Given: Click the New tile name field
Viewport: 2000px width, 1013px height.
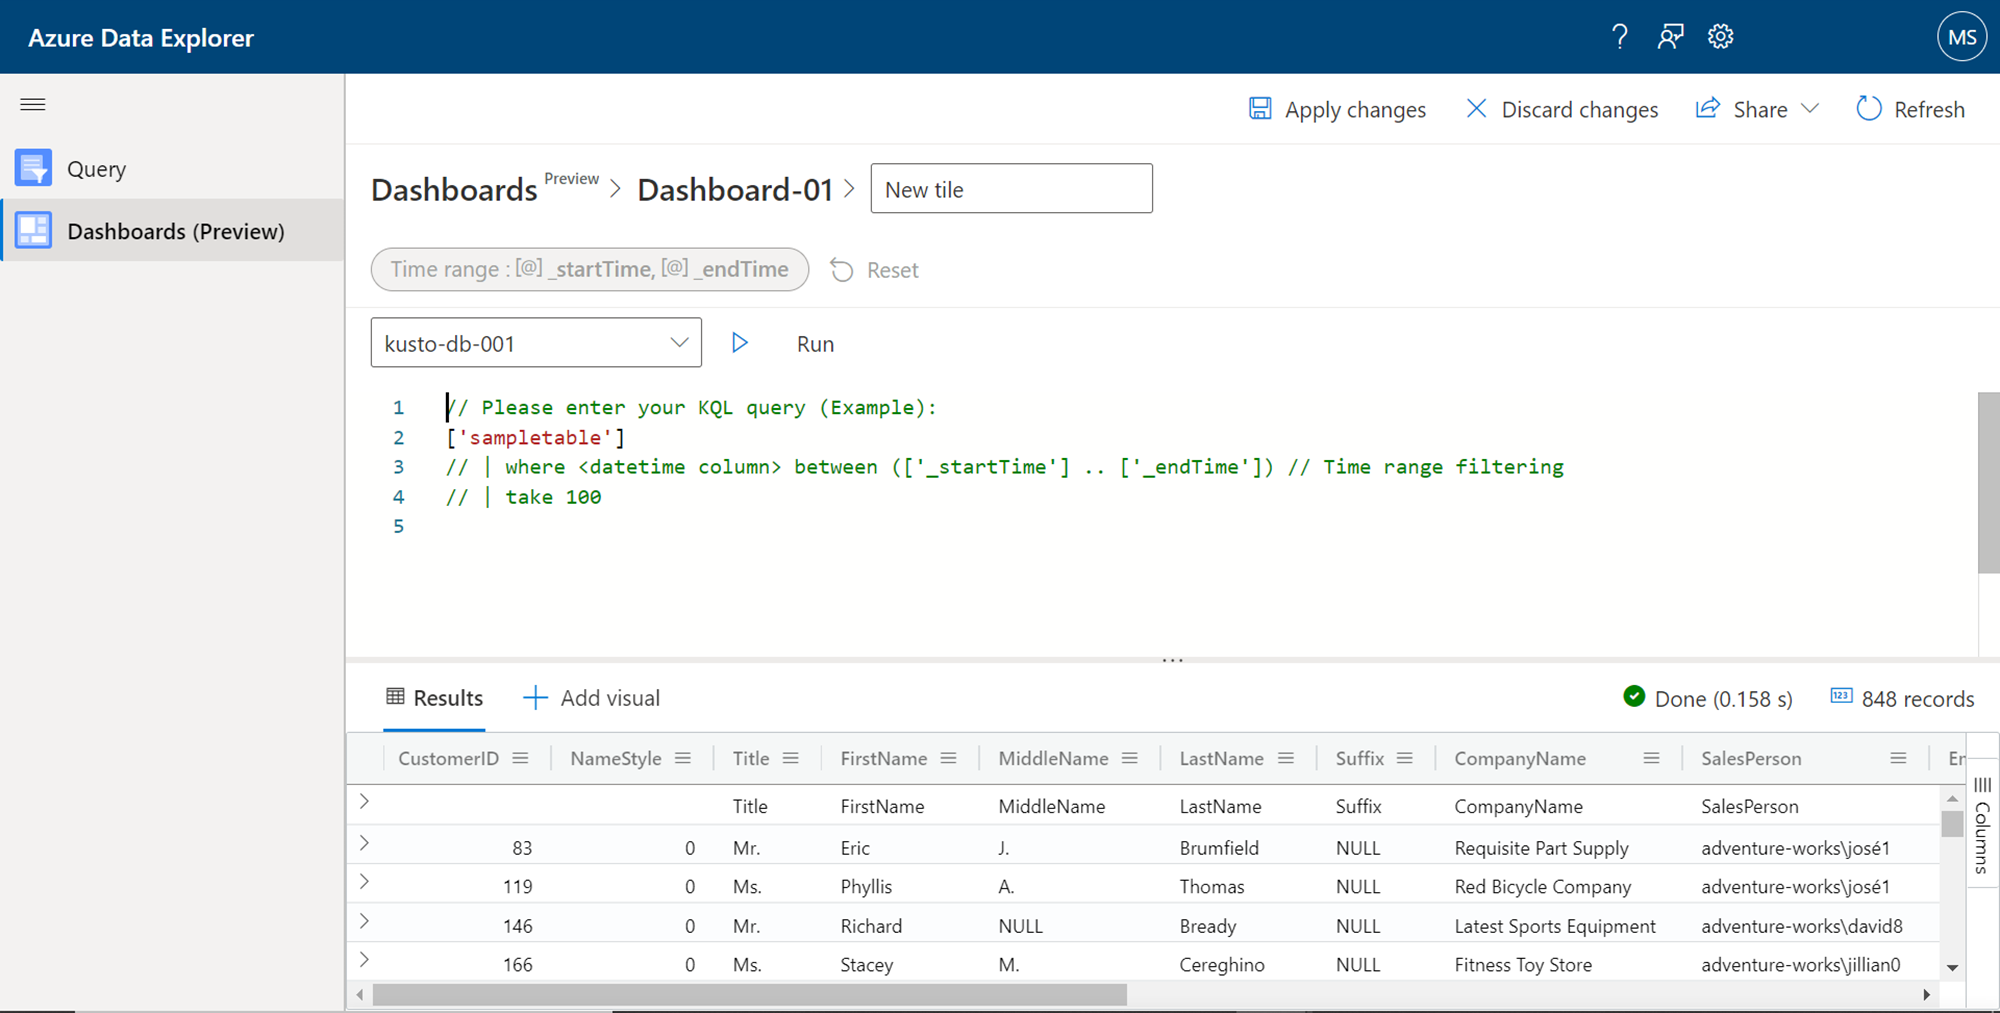Looking at the screenshot, I should click(x=1011, y=189).
